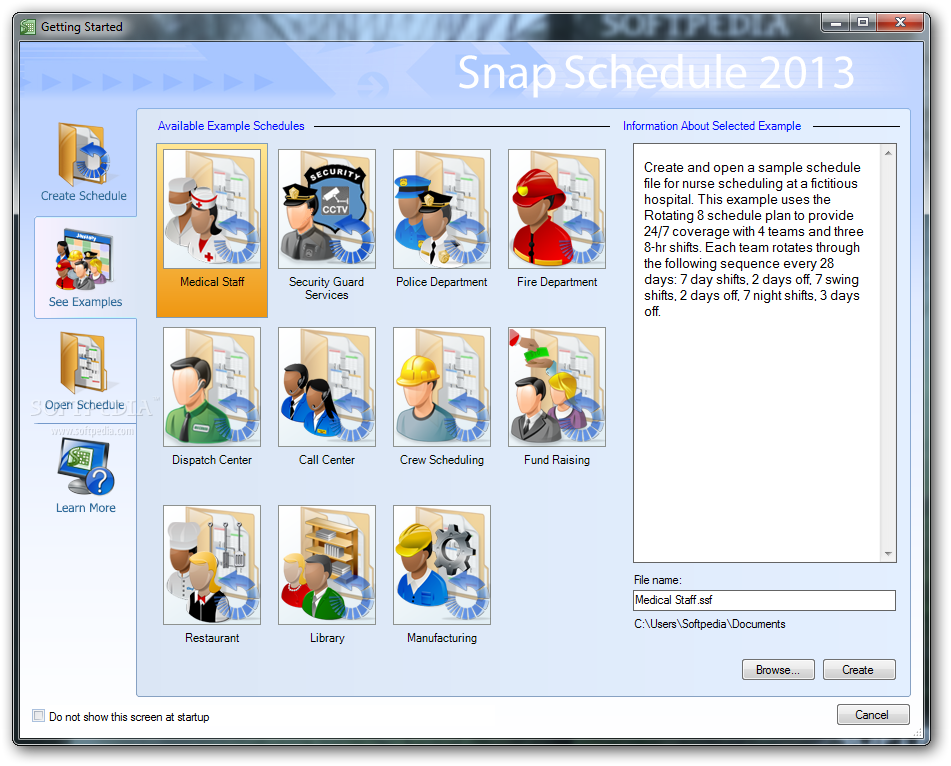The height and width of the screenshot is (766, 951).
Task: Click the Browse... button
Action: click(x=778, y=670)
